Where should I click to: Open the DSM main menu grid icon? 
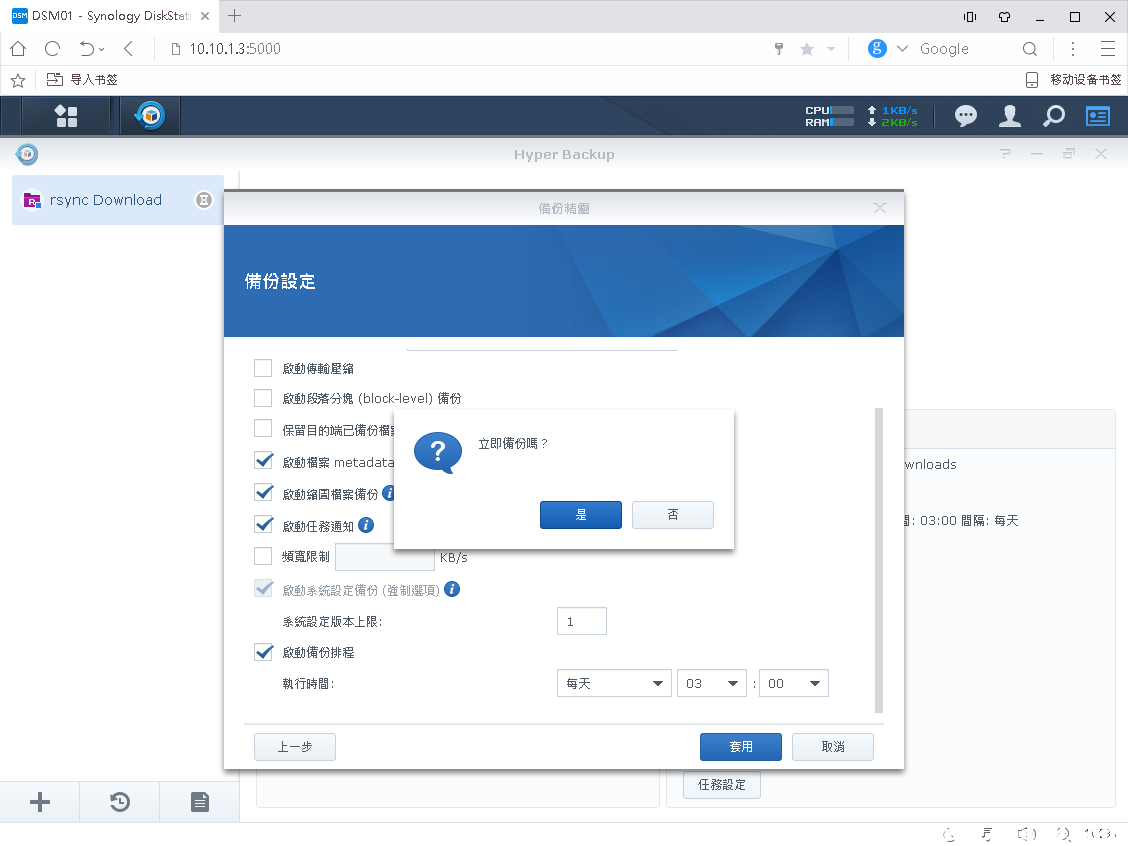66,116
